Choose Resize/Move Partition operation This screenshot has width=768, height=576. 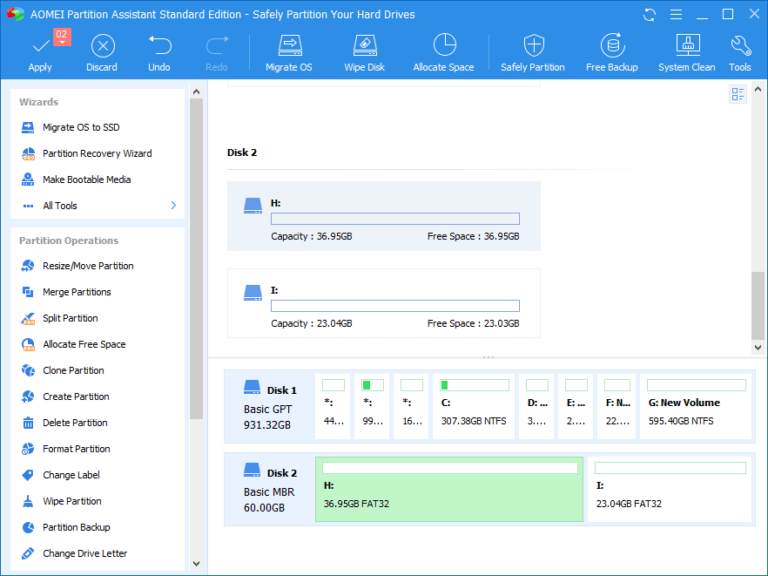88,266
